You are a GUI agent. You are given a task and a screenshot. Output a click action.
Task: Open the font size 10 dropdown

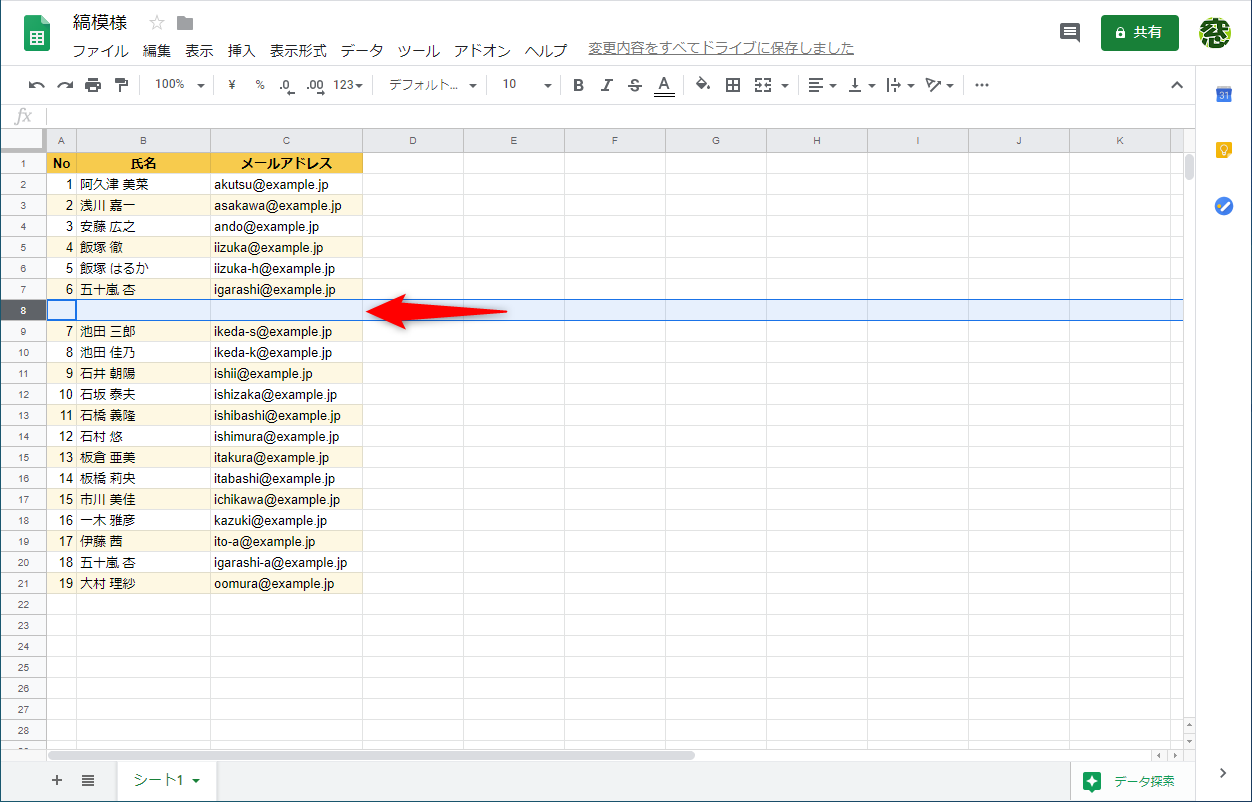point(526,85)
